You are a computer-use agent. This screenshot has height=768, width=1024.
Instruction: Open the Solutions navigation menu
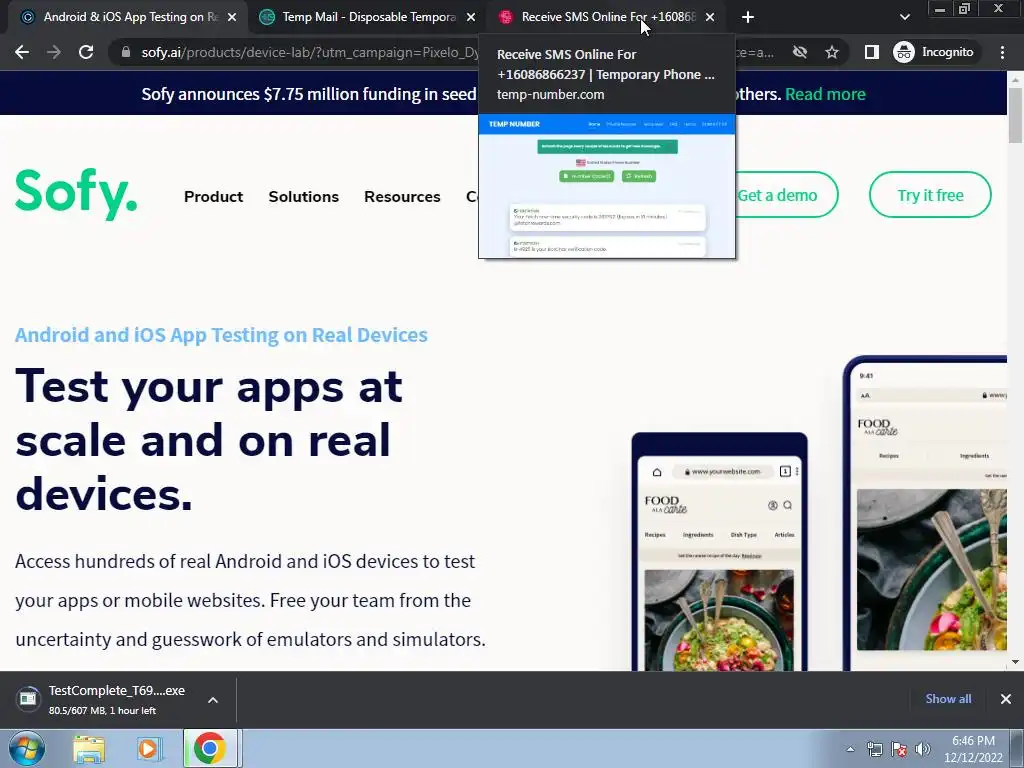pyautogui.click(x=304, y=197)
